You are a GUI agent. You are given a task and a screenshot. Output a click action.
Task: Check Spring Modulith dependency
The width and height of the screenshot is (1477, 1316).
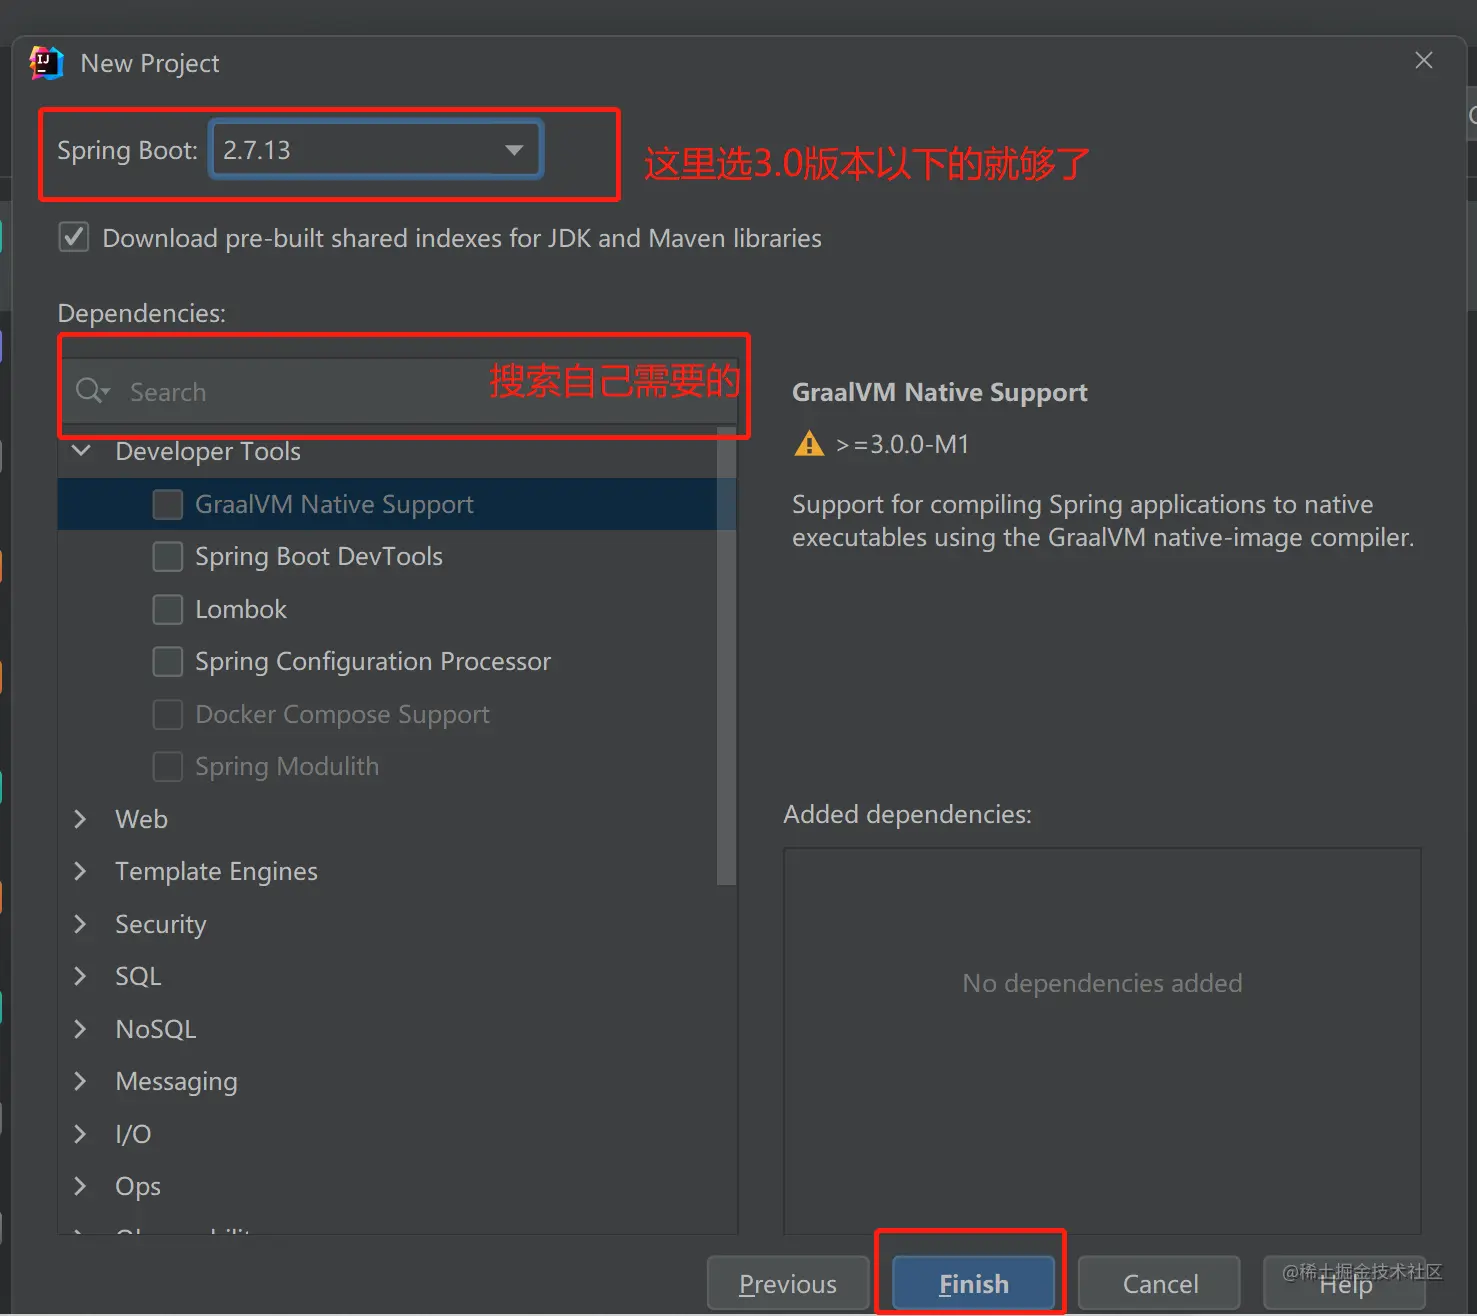(x=168, y=767)
